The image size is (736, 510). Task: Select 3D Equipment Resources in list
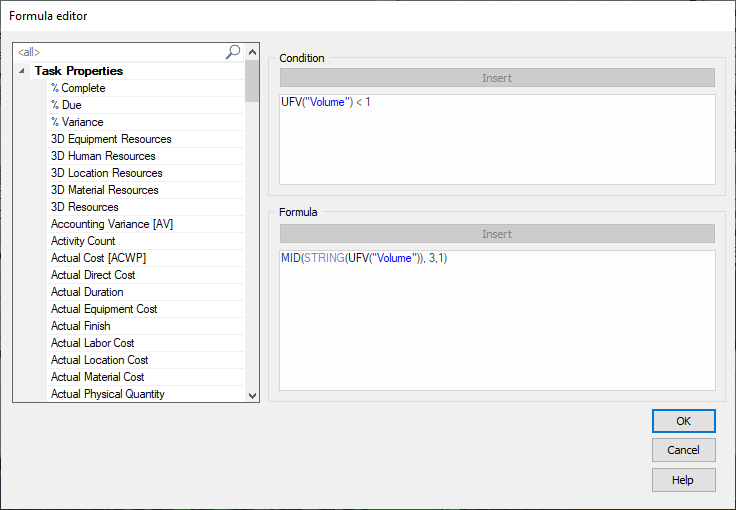click(111, 139)
